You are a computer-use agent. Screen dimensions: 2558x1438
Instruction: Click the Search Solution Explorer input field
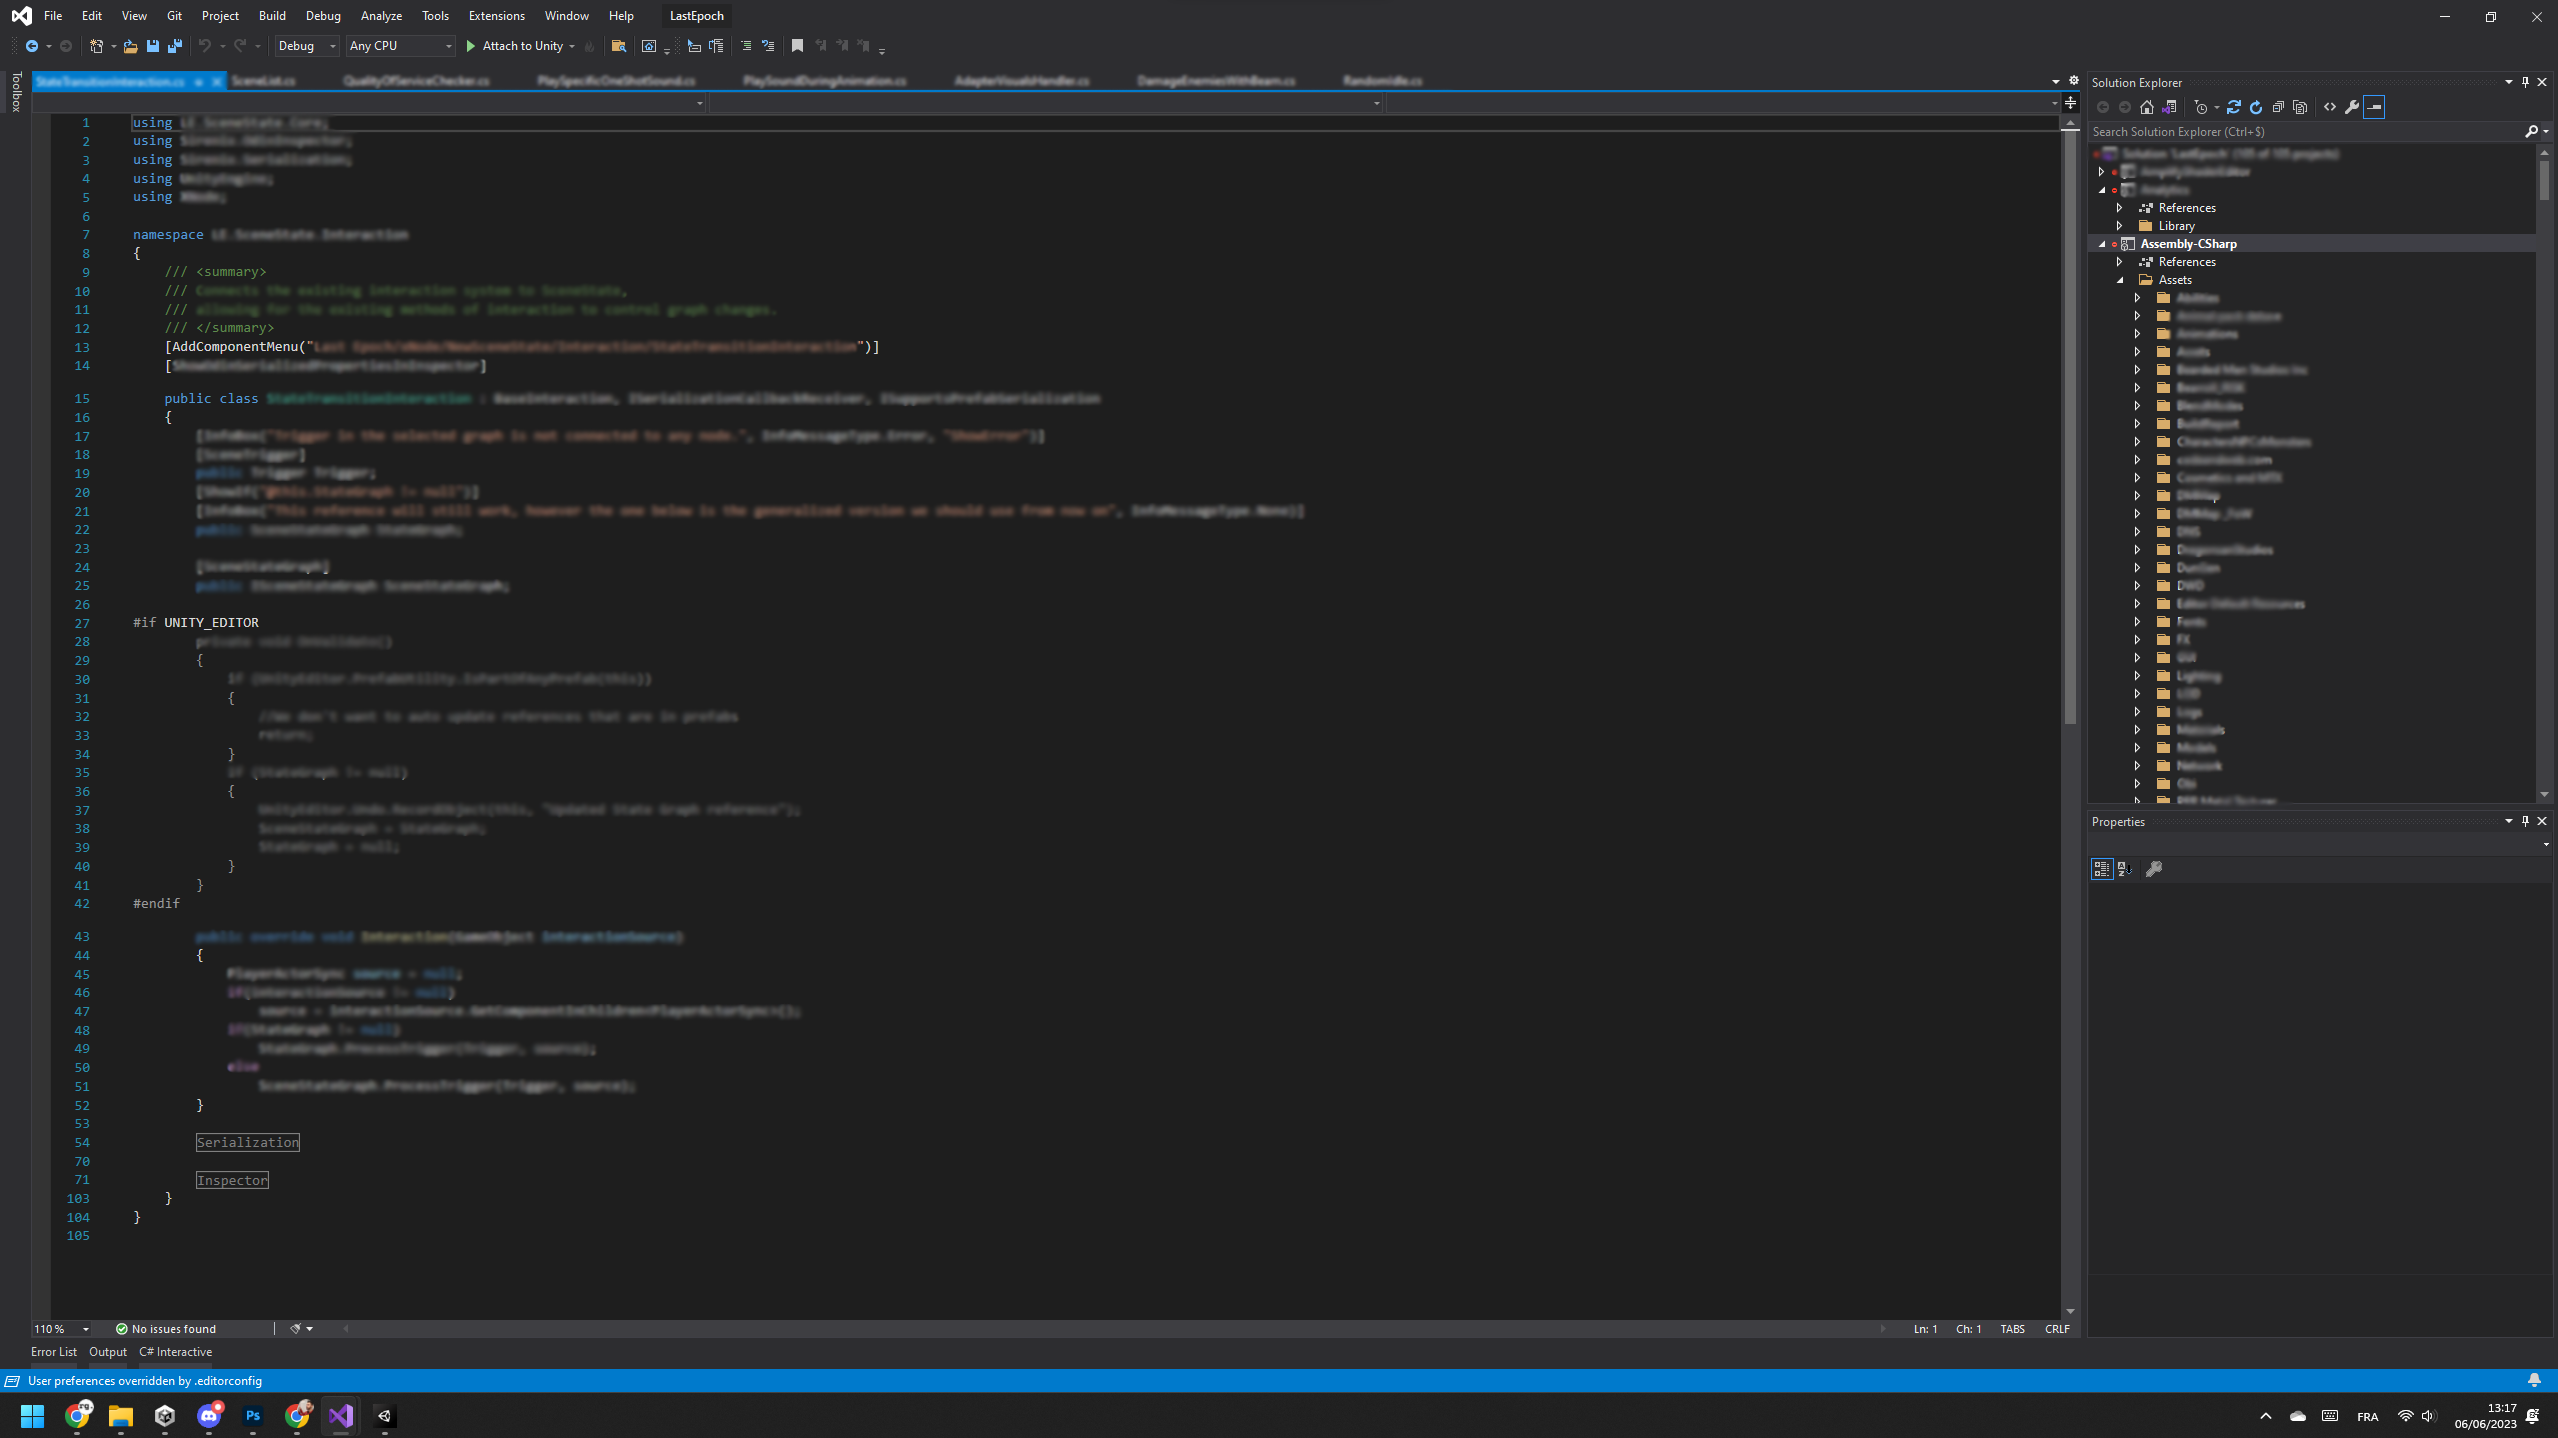pyautogui.click(x=2304, y=132)
